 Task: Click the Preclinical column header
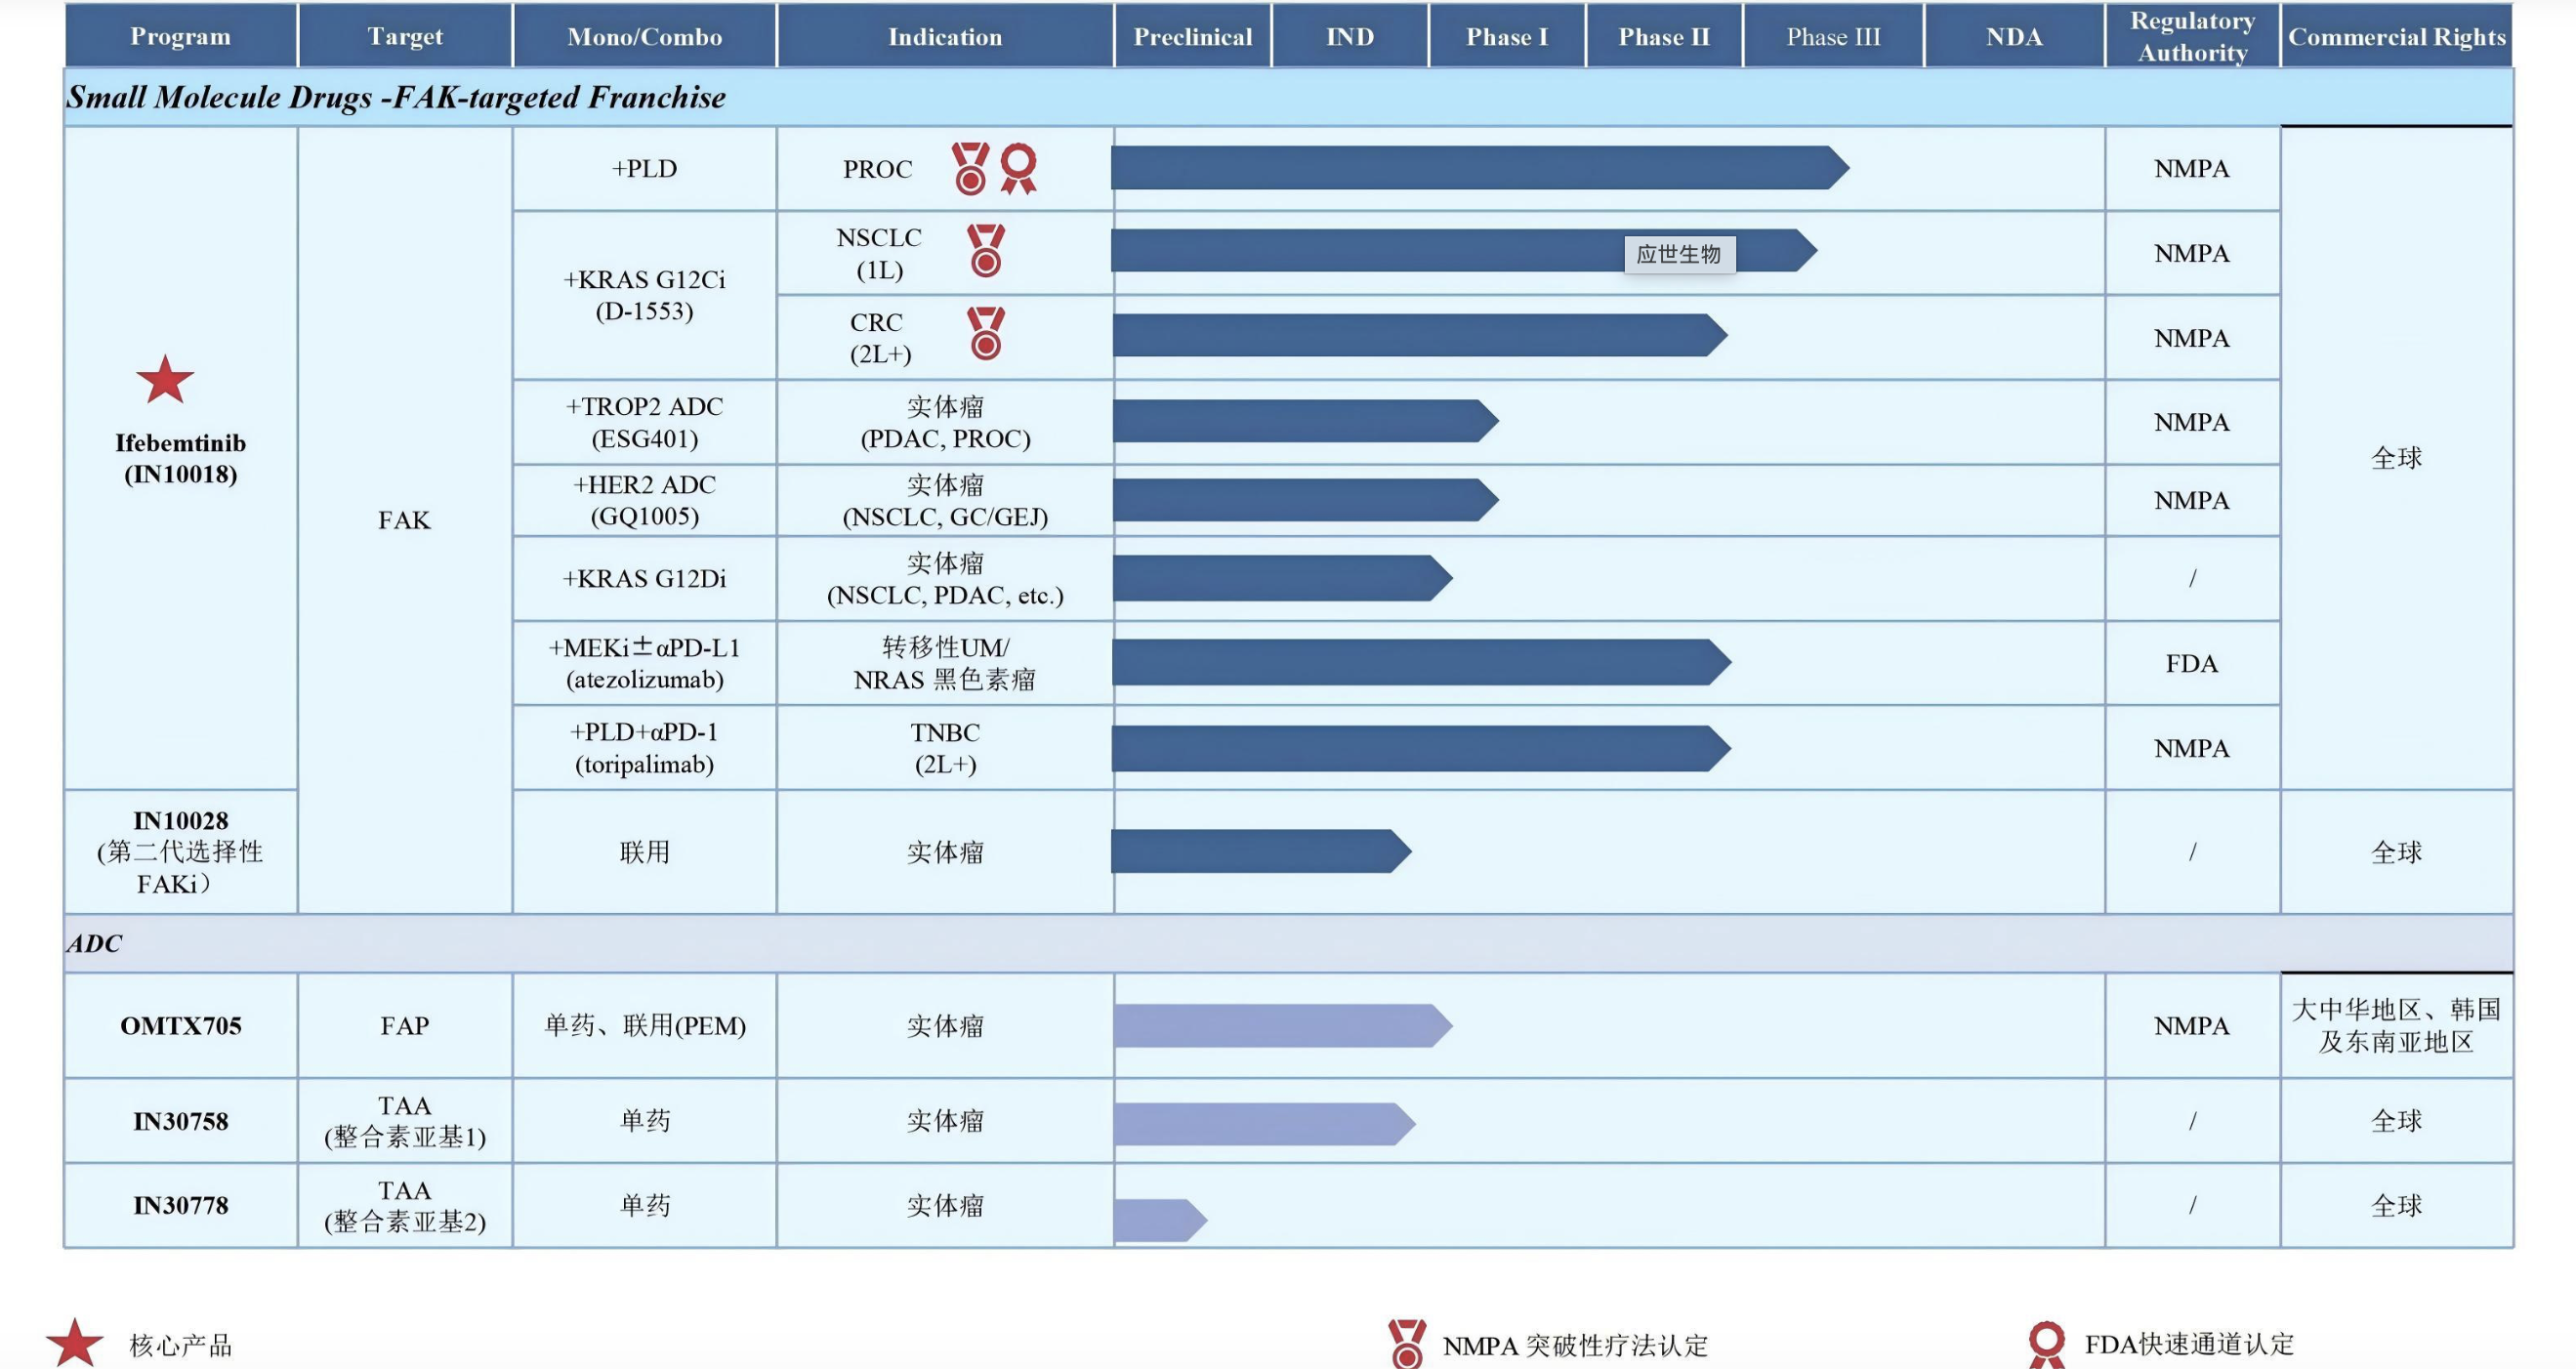(1192, 37)
